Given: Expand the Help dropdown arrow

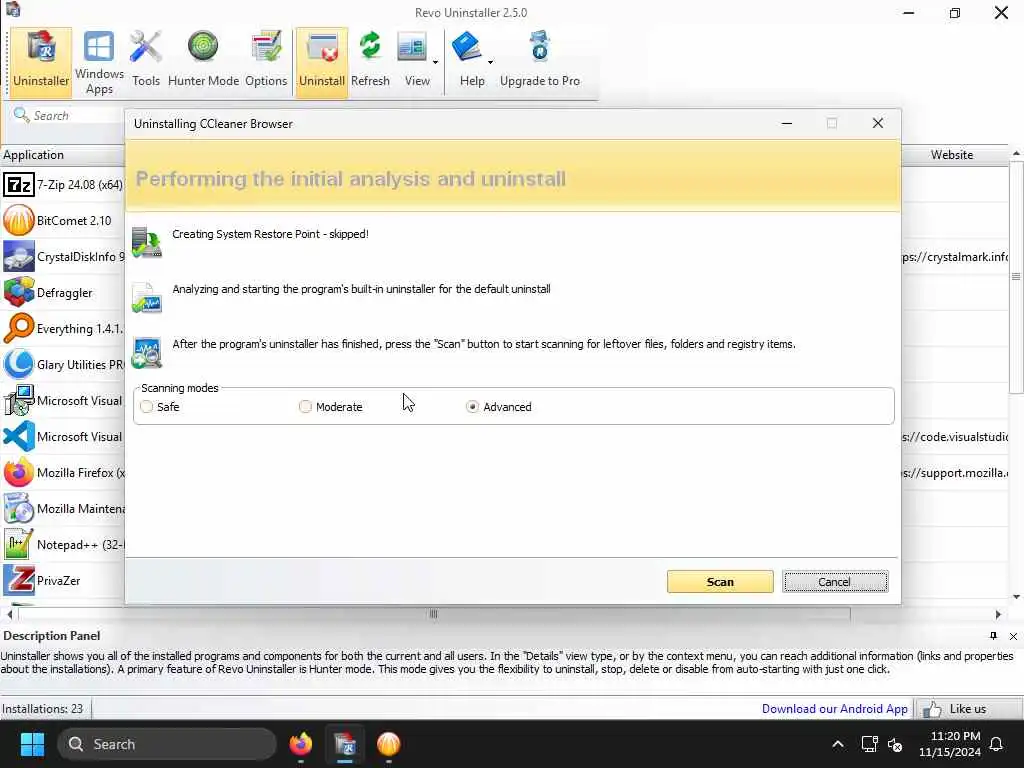Looking at the screenshot, I should (490, 63).
